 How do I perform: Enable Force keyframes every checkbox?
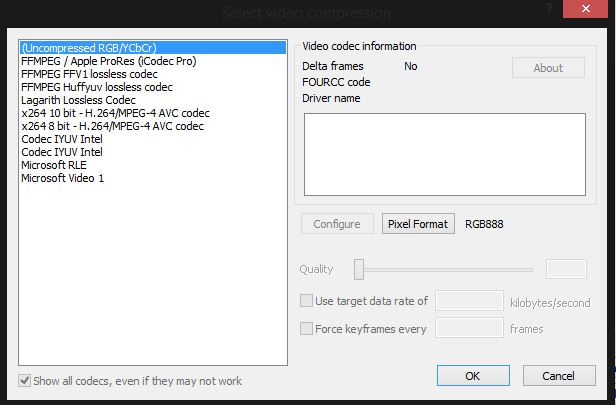307,328
